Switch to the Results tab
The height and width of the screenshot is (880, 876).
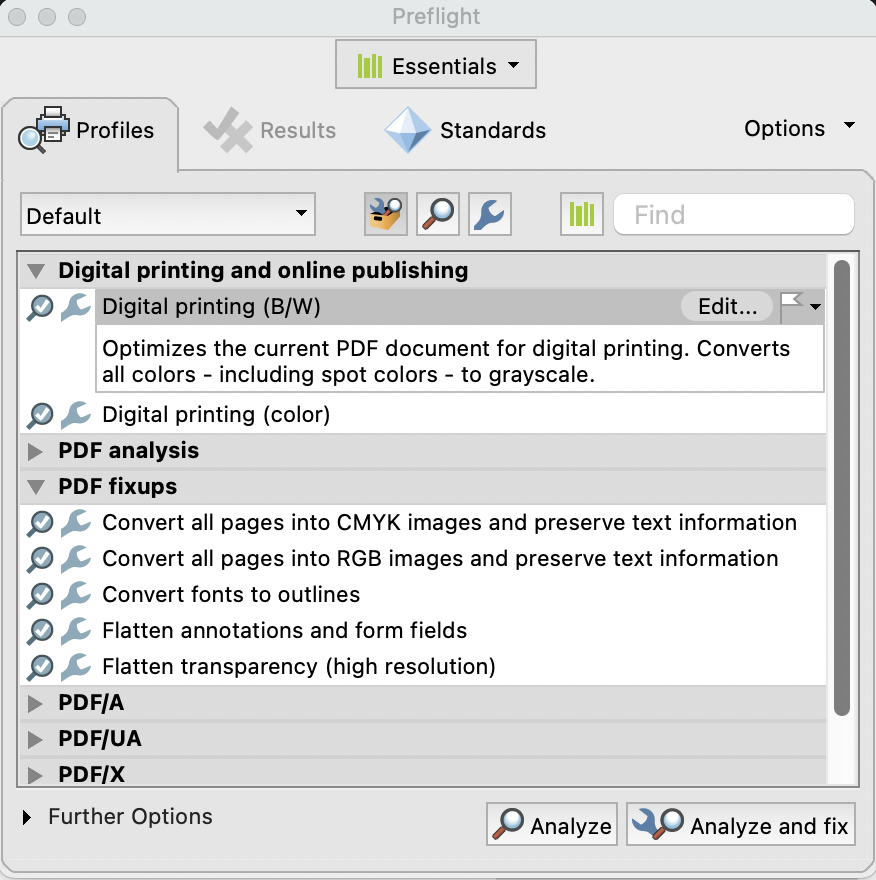269,130
